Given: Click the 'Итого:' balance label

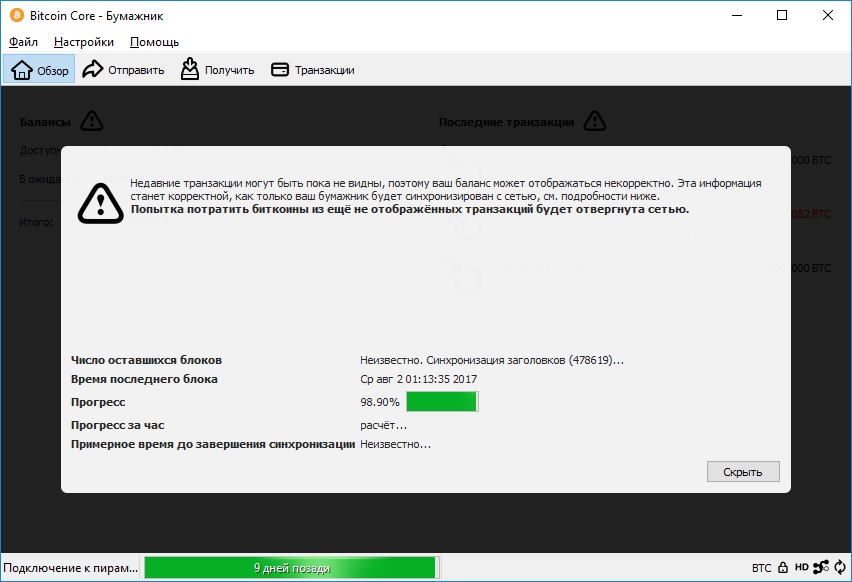Looking at the screenshot, I should (x=36, y=222).
